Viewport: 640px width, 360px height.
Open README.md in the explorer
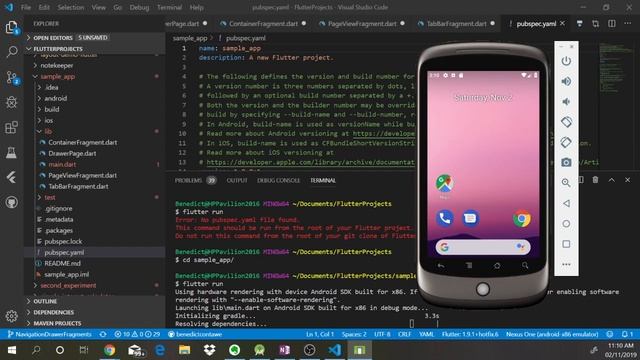tap(62, 264)
